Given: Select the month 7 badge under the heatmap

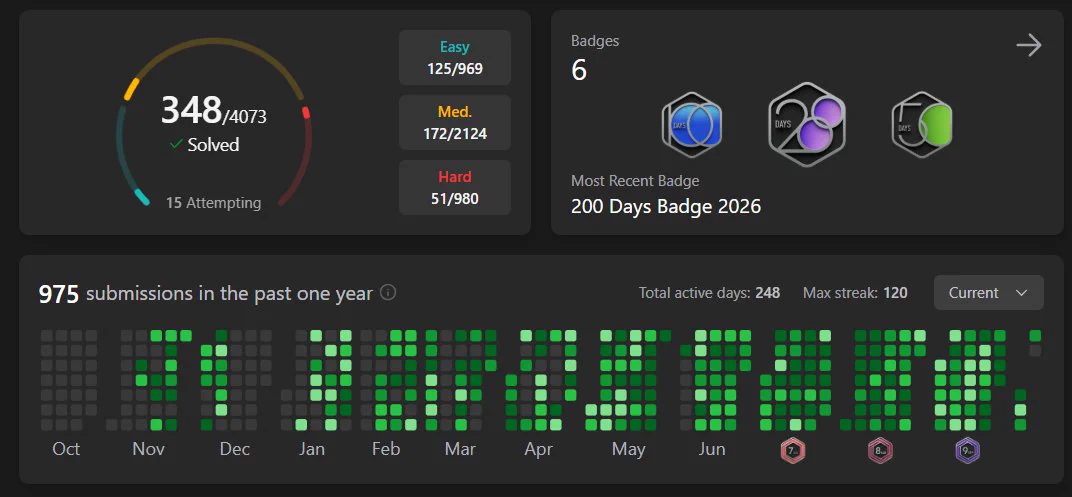Looking at the screenshot, I should 793,451.
